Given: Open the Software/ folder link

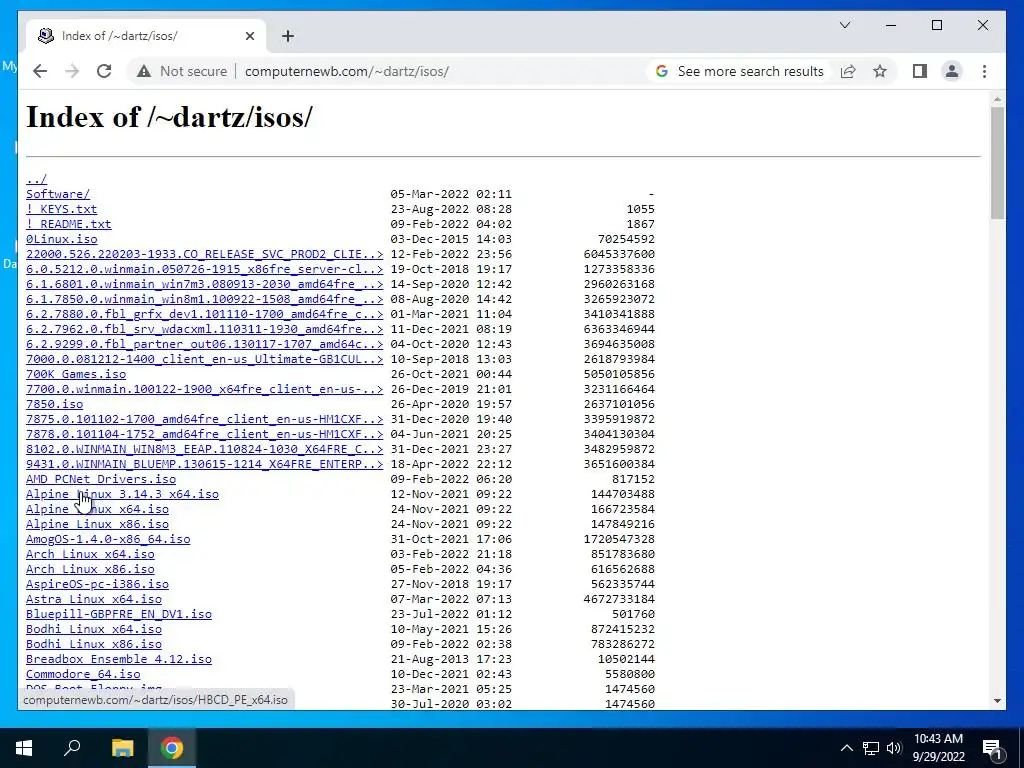Looking at the screenshot, I should (x=58, y=194).
